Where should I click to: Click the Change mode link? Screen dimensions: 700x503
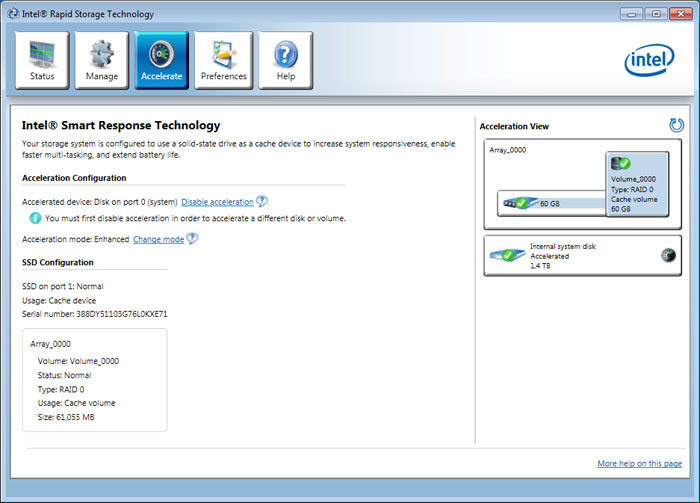click(x=158, y=239)
